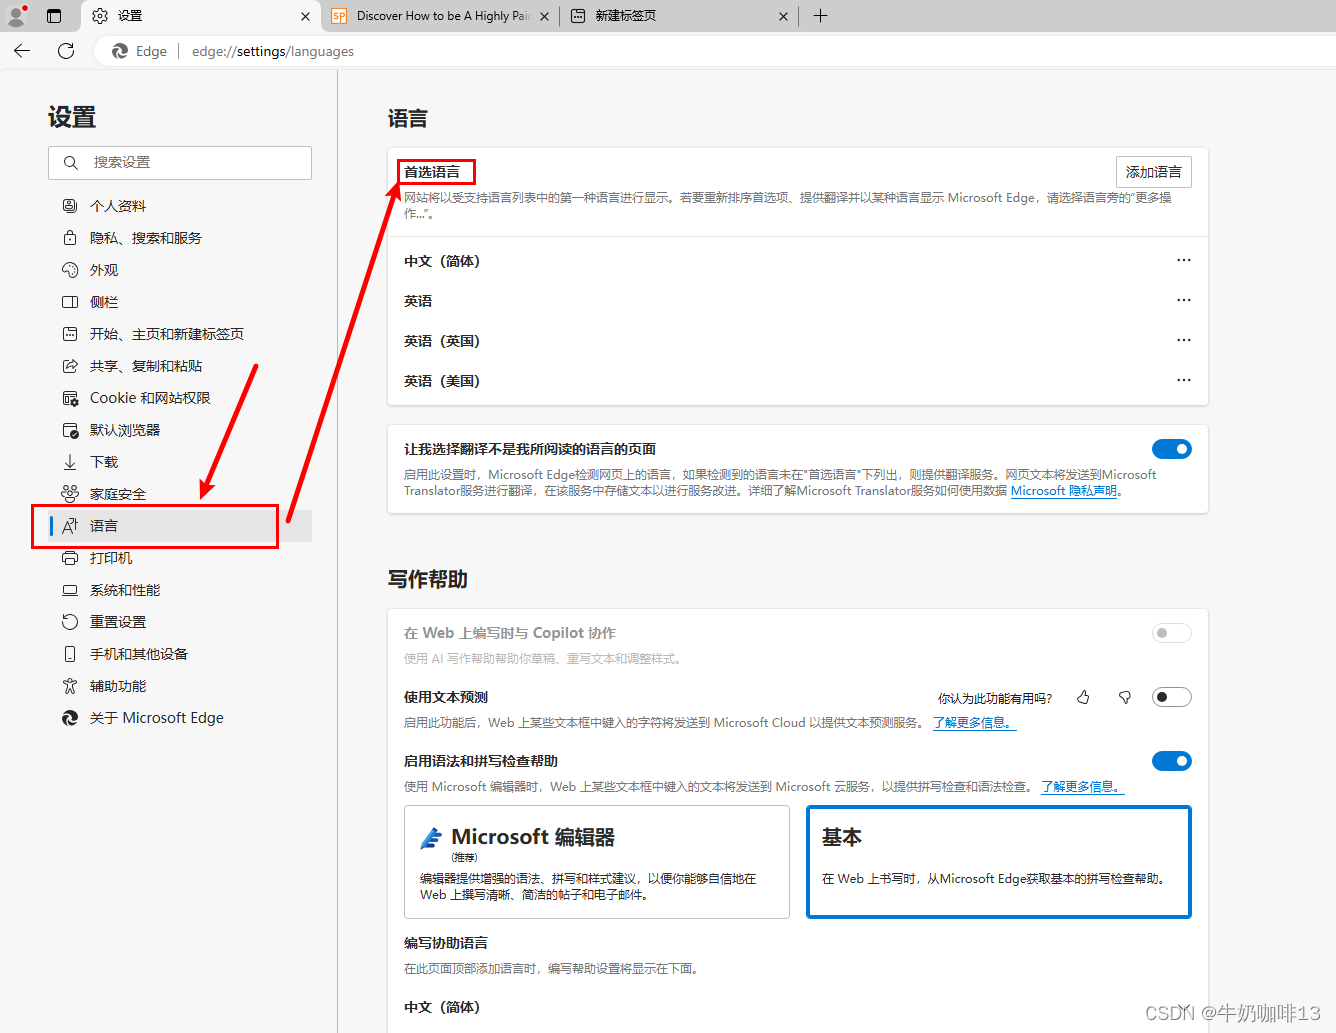Image resolution: width=1336 pixels, height=1033 pixels.
Task: Close the 设置 tab
Action: pos(305,16)
